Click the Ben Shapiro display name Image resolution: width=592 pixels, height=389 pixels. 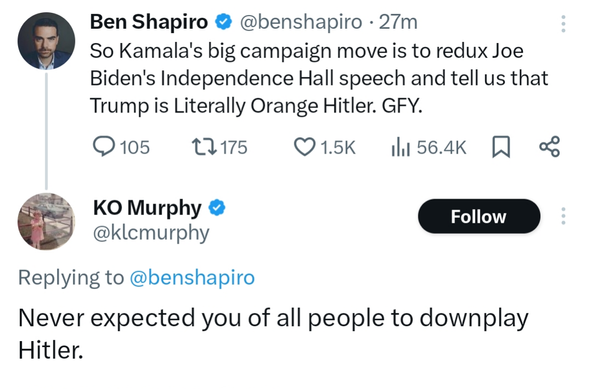pyautogui.click(x=149, y=22)
